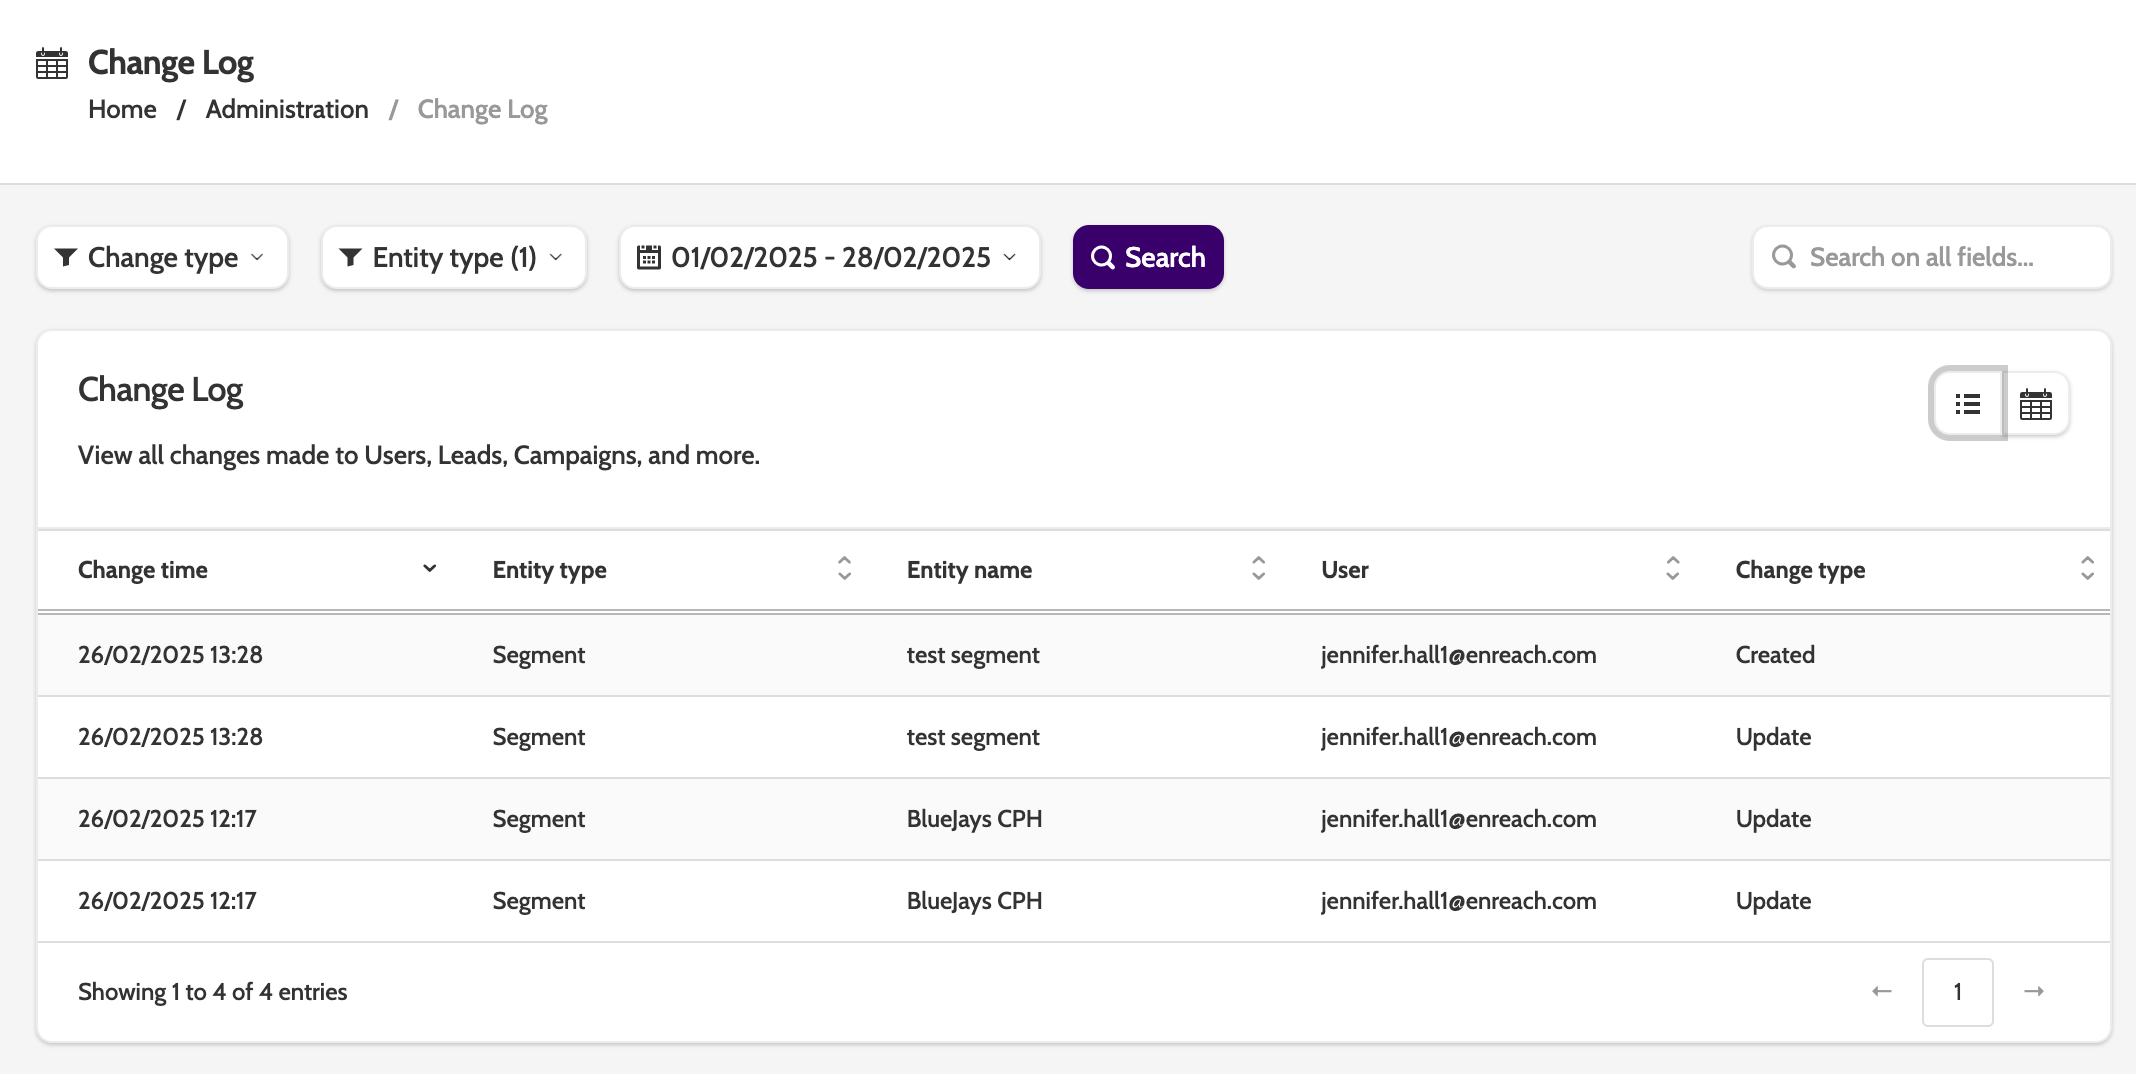Sort by Entity name column arrows
Viewport: 2136px width, 1074px height.
[1258, 569]
